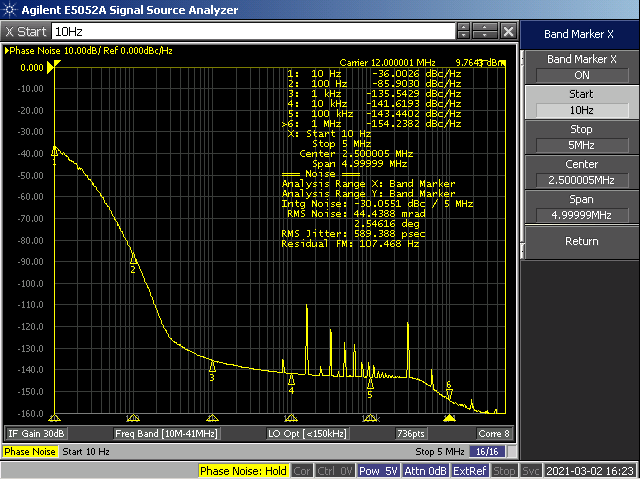Image resolution: width=640 pixels, height=480 pixels.
Task: Click the X Start entry field showing 10Hz
Action: click(253, 31)
